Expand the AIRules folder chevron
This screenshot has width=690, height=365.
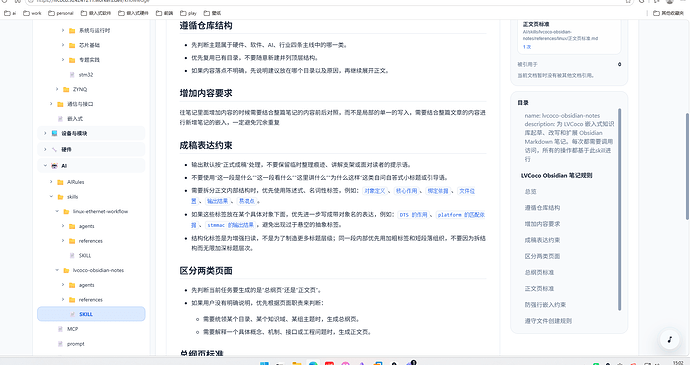[51, 182]
